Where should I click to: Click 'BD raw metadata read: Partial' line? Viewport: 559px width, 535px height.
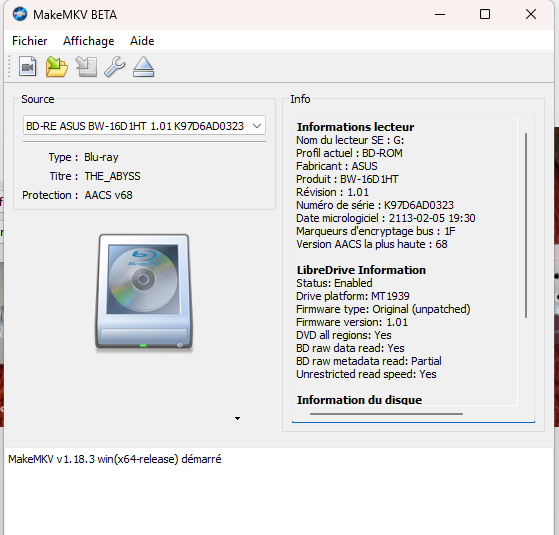pyautogui.click(x=369, y=361)
